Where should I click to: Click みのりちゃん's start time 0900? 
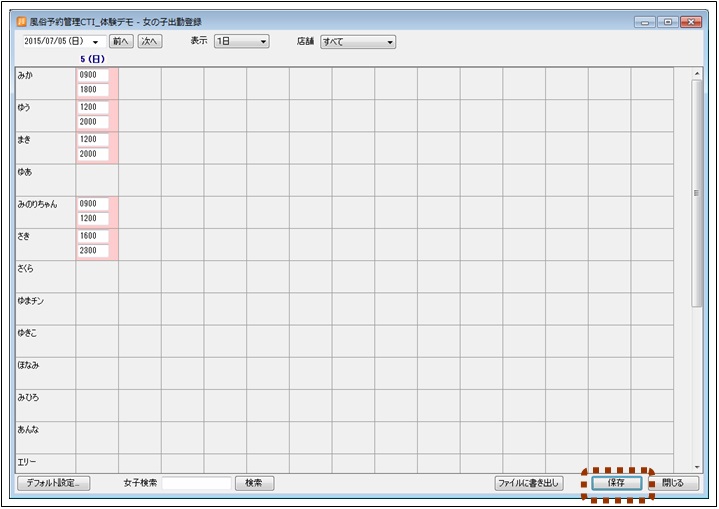pos(92,203)
